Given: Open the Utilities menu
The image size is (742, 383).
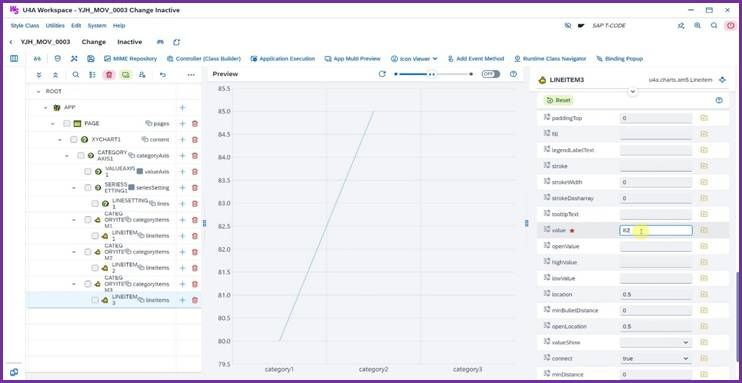Looking at the screenshot, I should 55,26.
